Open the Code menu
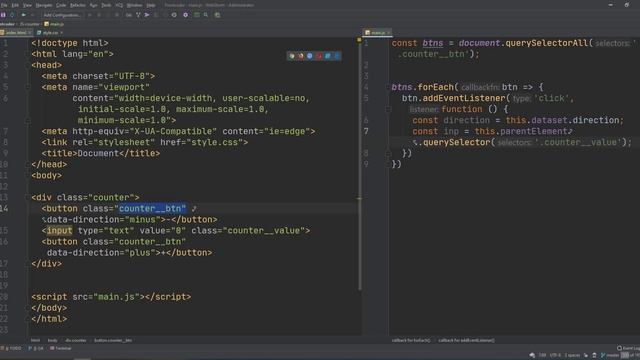Image resolution: width=640 pixels, height=360 pixels. point(61,5)
